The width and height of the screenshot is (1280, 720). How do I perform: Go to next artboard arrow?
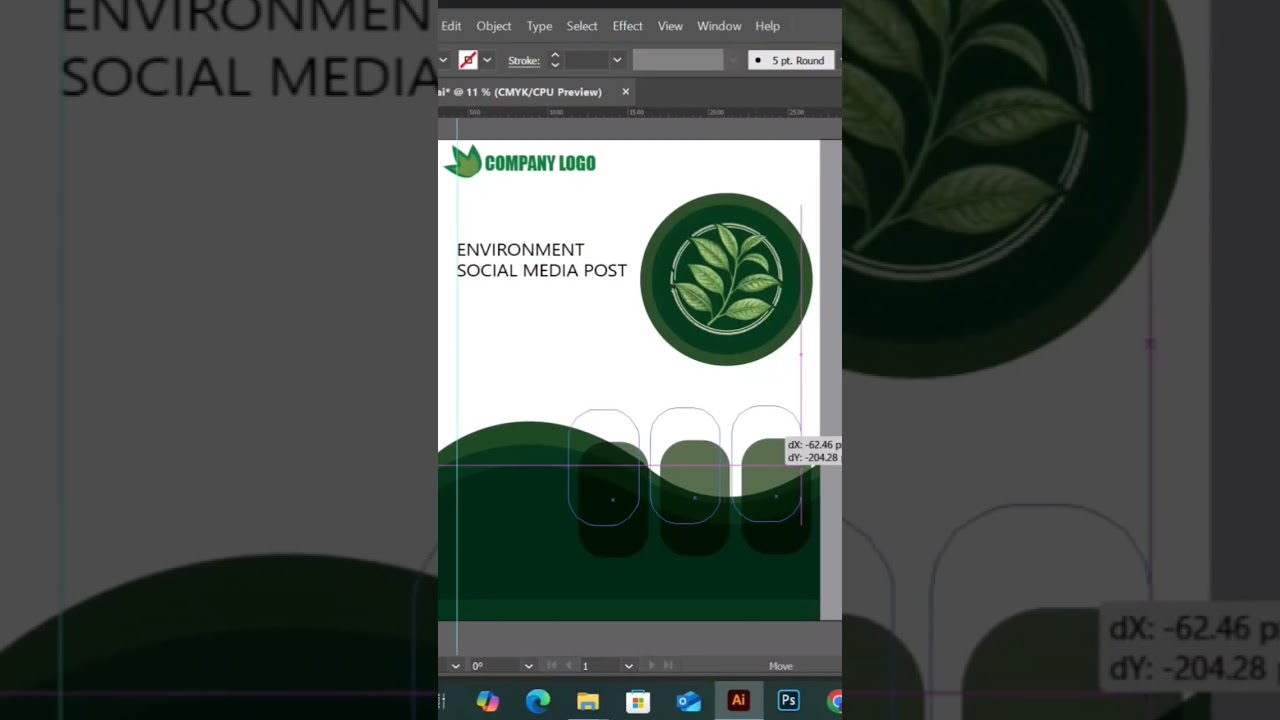pyautogui.click(x=651, y=666)
